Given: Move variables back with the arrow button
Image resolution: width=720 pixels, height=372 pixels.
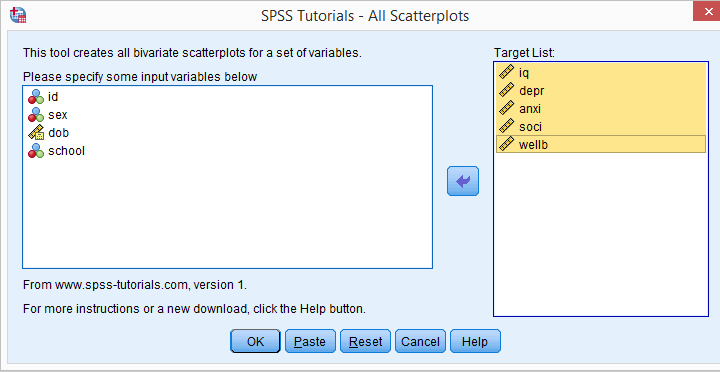Looking at the screenshot, I should [x=463, y=181].
